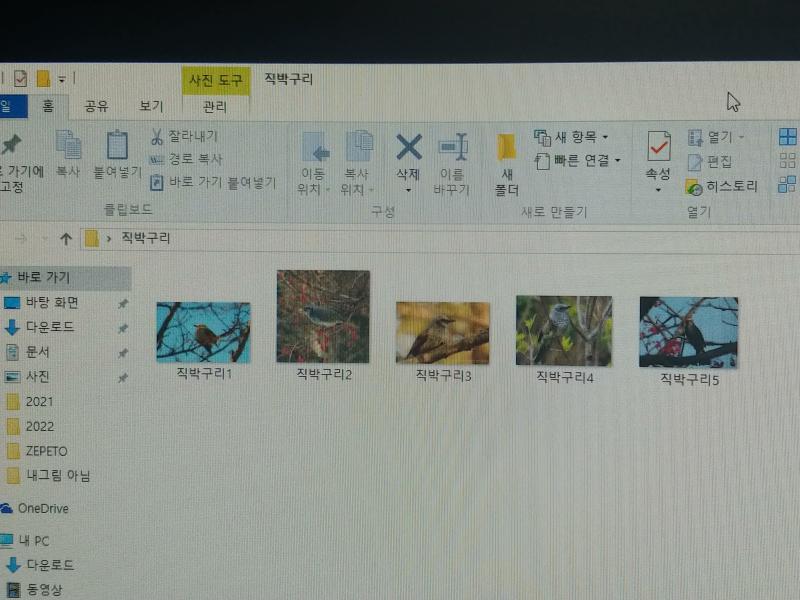Open the quick access toolbar customize dropdown
Screen dimensions: 800x600
point(62,79)
